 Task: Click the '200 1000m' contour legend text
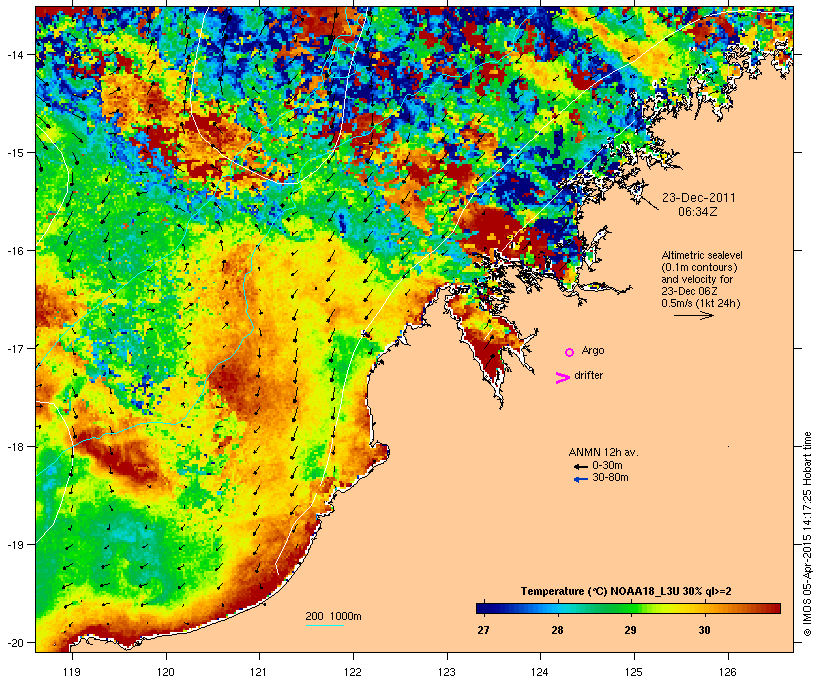click(333, 616)
